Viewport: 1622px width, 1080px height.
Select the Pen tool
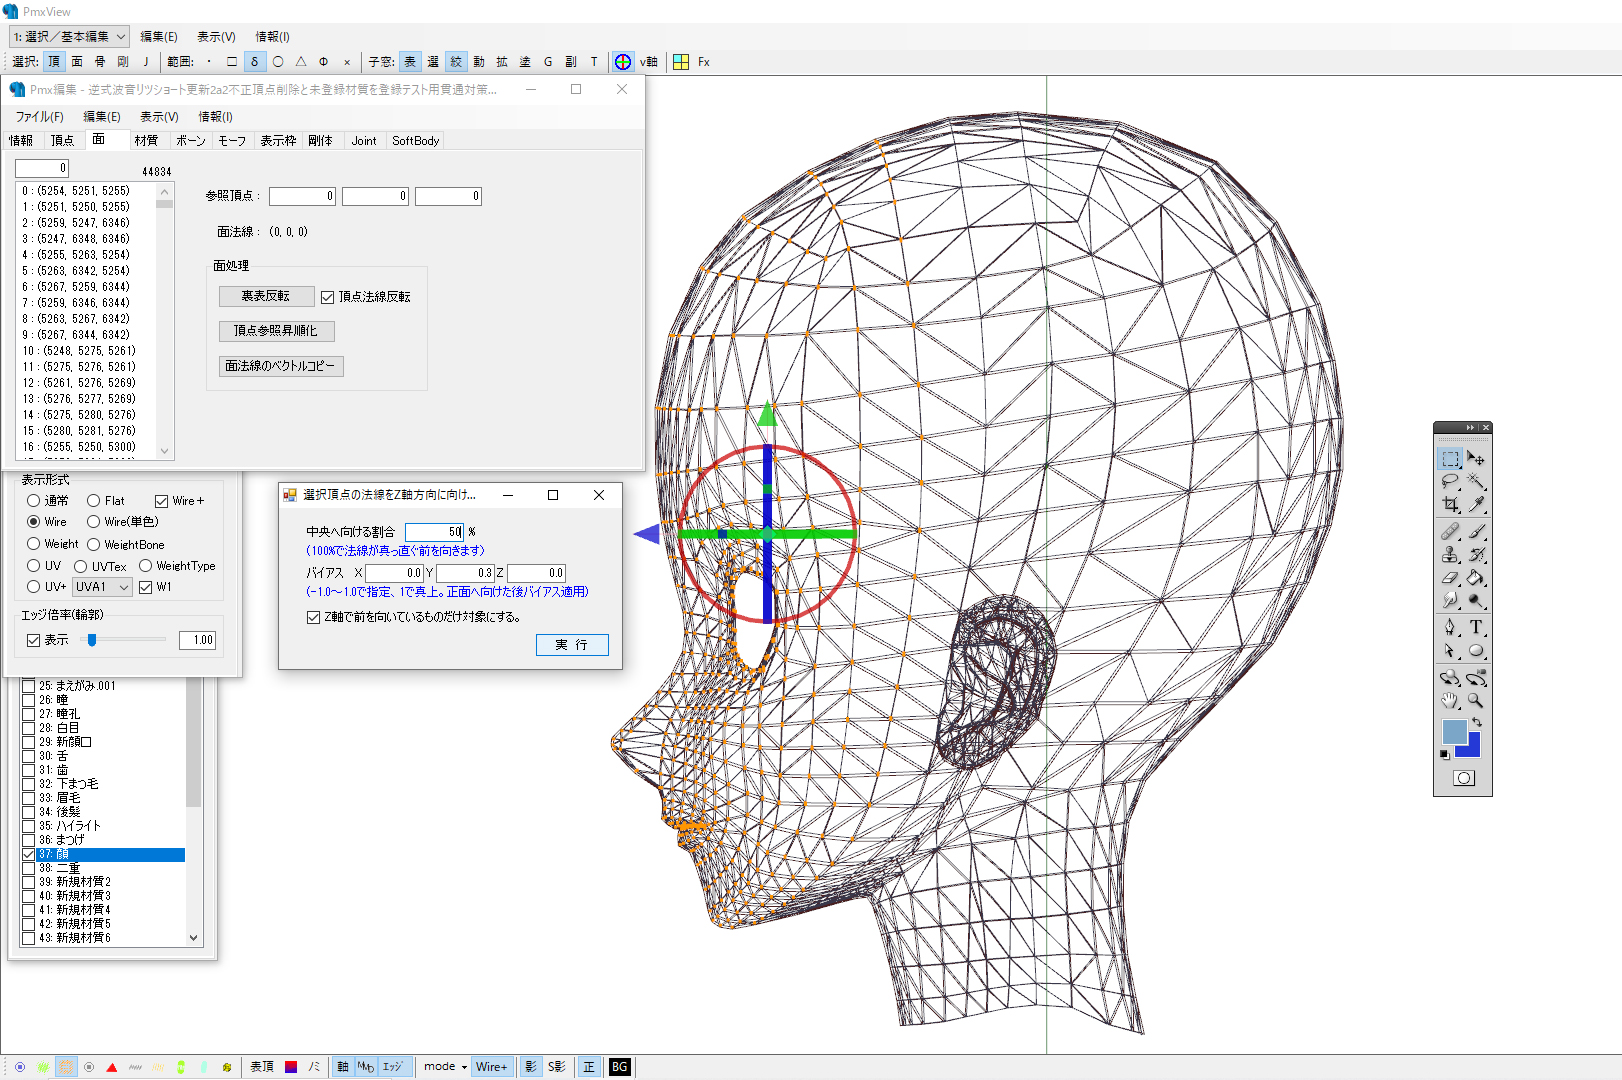point(1450,628)
